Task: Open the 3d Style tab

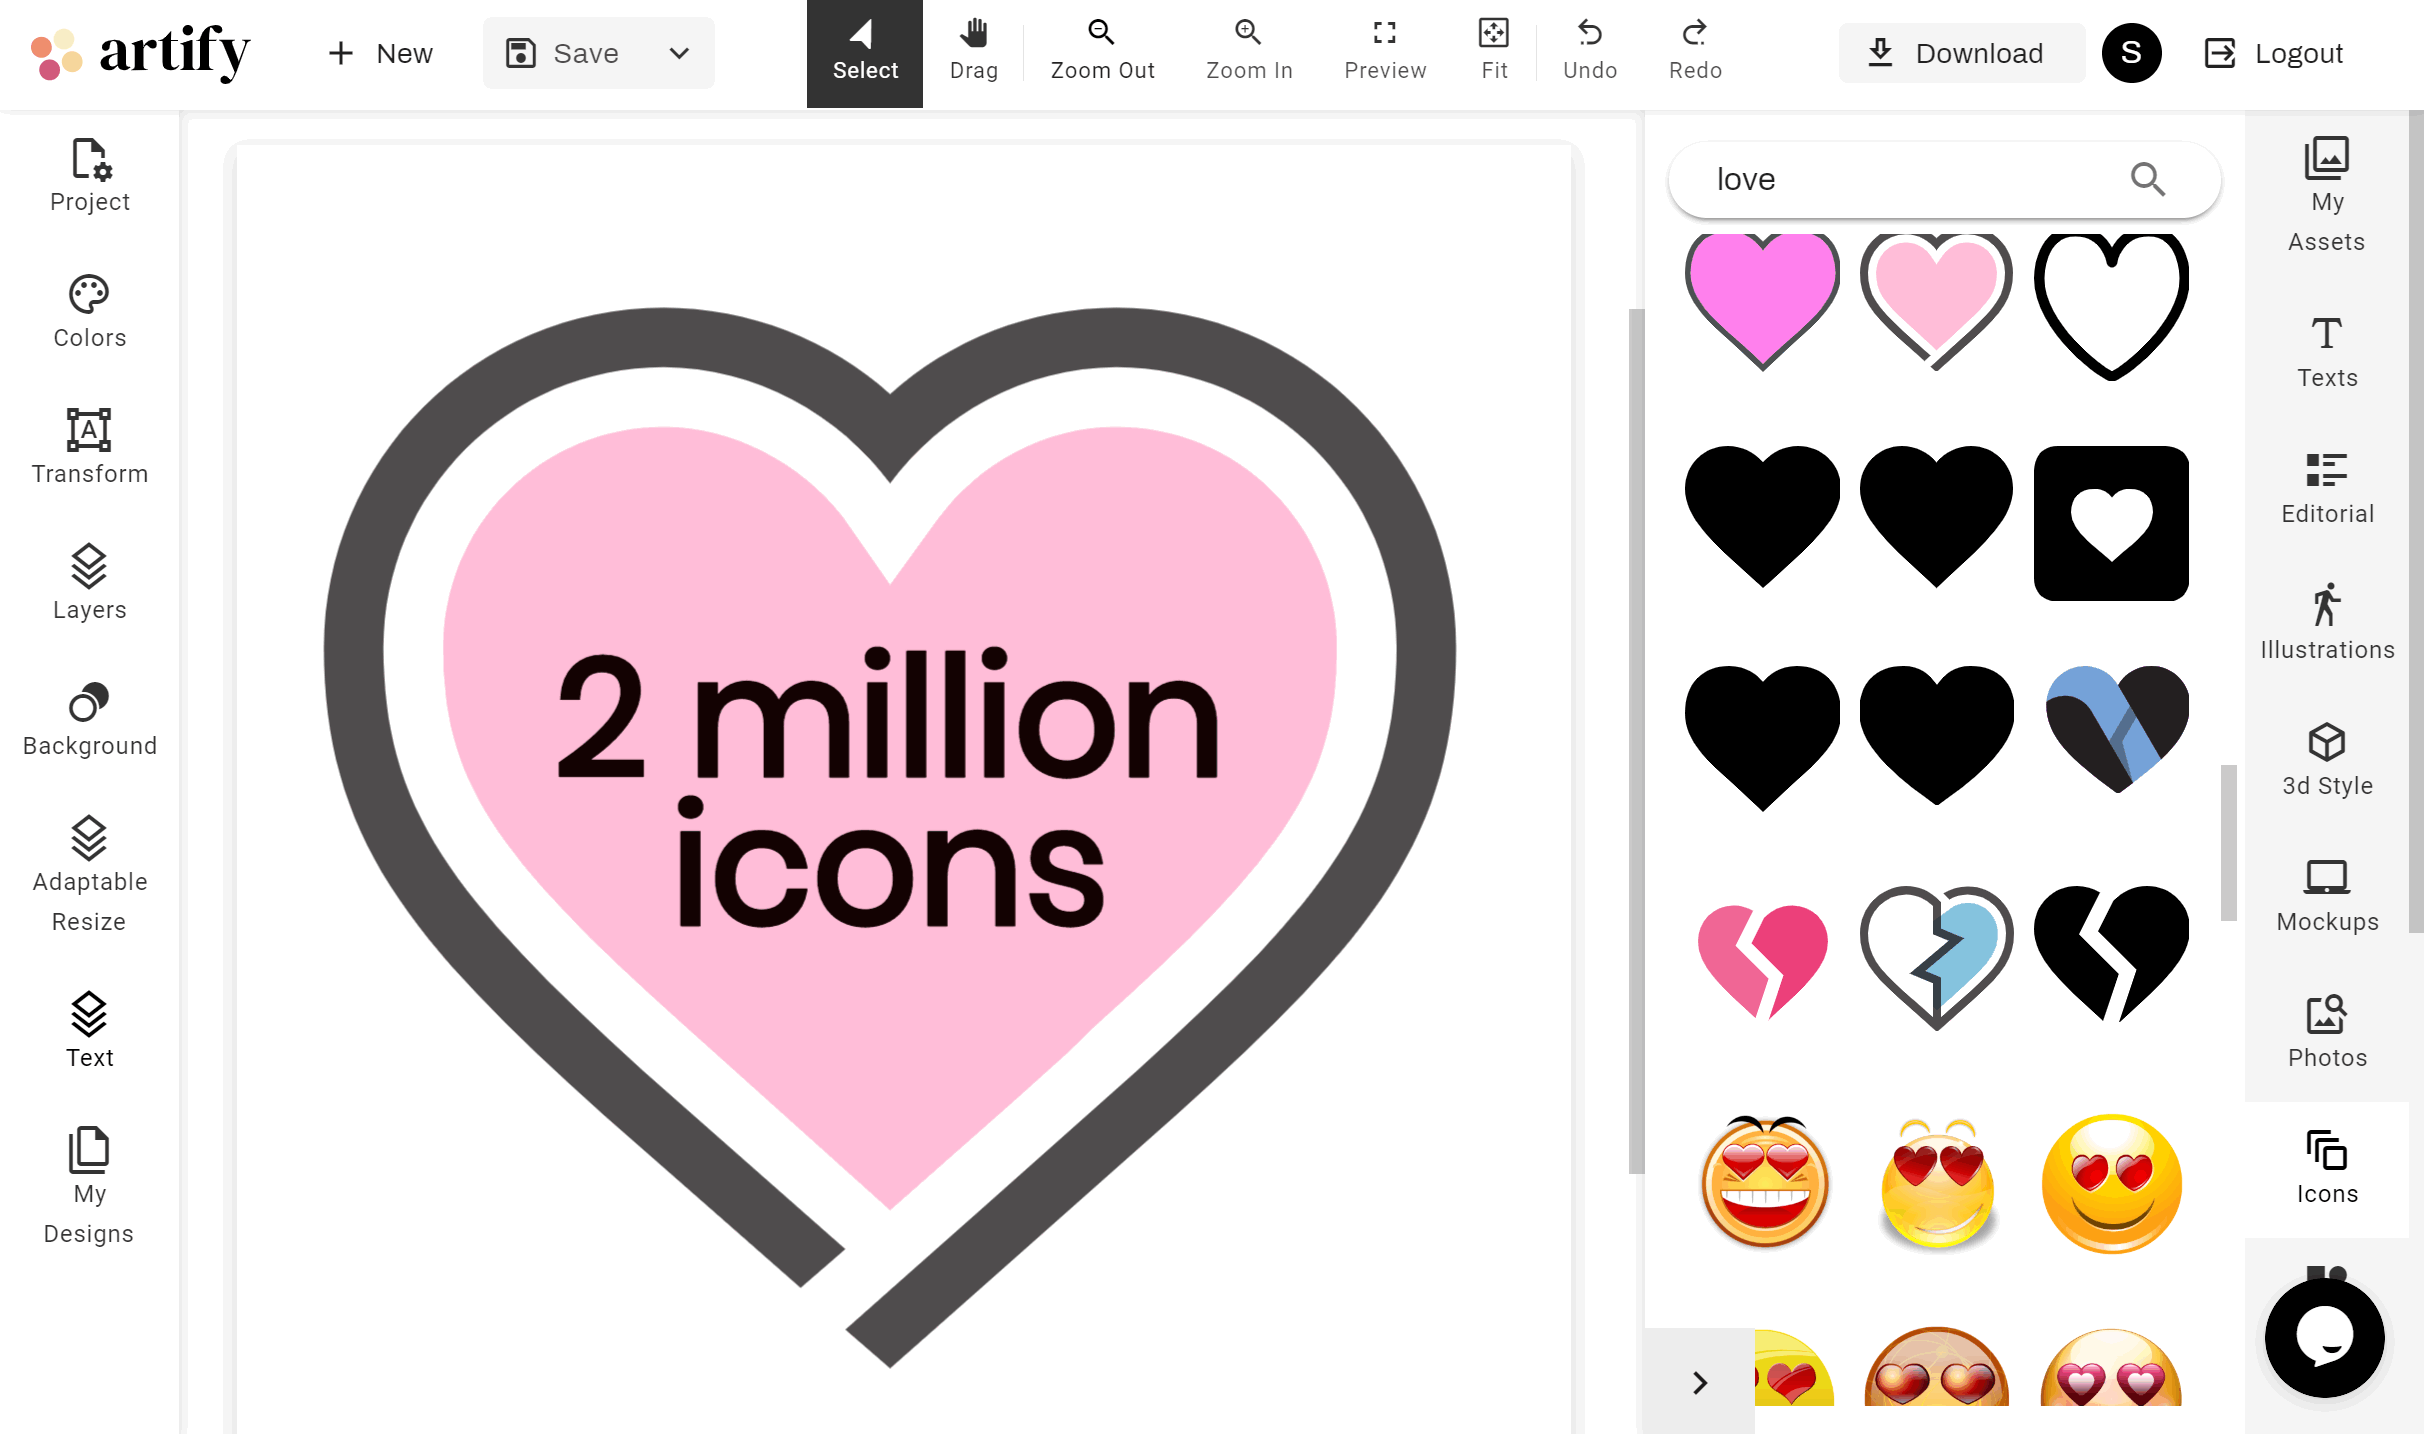Action: pyautogui.click(x=2327, y=760)
